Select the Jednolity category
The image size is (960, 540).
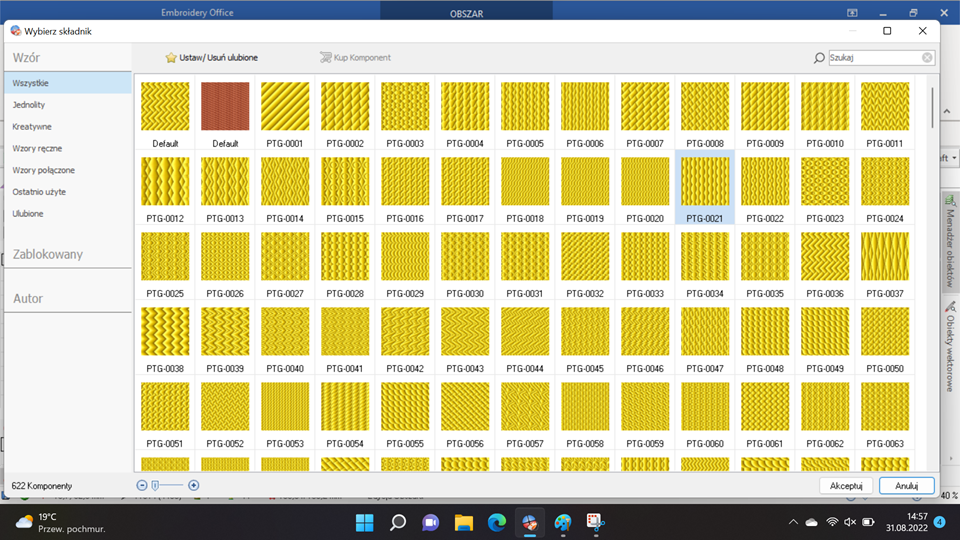[29, 105]
